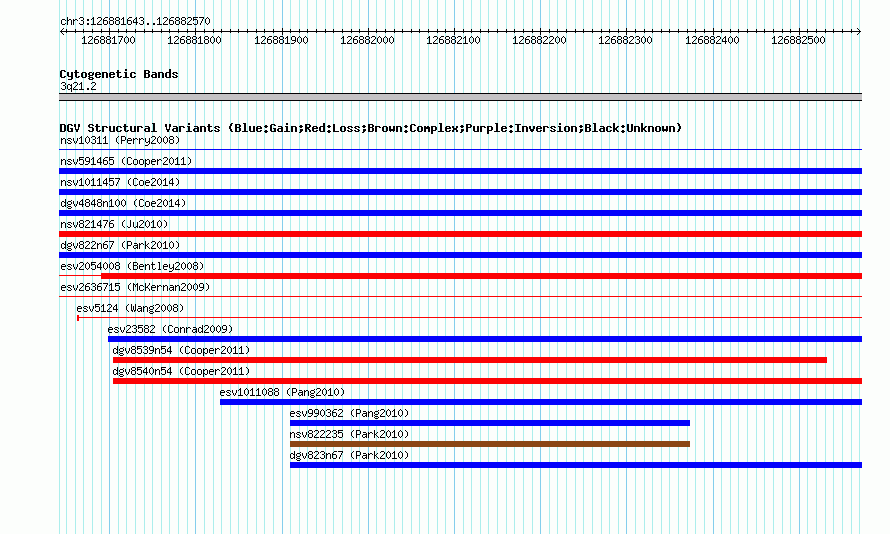This screenshot has height=534, width=890.
Task: Click the ruler's right arrow end
Action: pos(859,31)
